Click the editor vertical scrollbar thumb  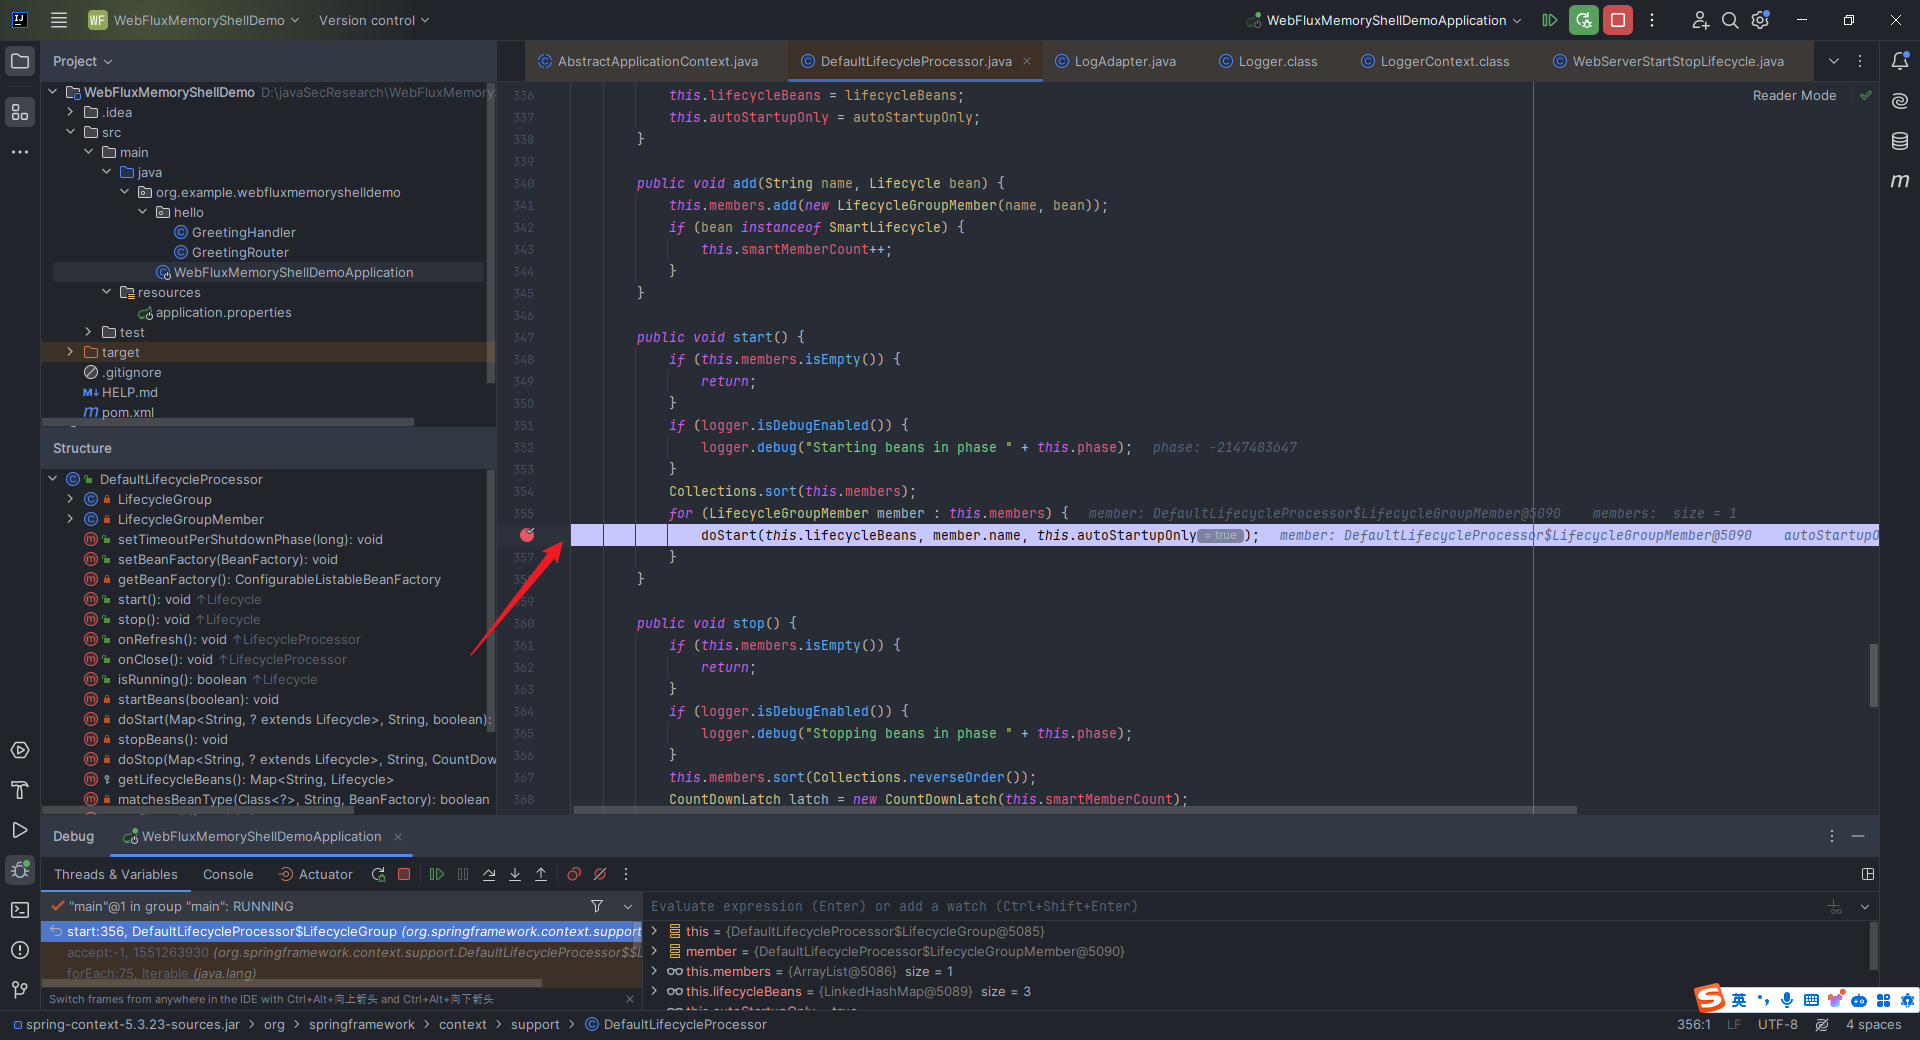coord(1873,675)
